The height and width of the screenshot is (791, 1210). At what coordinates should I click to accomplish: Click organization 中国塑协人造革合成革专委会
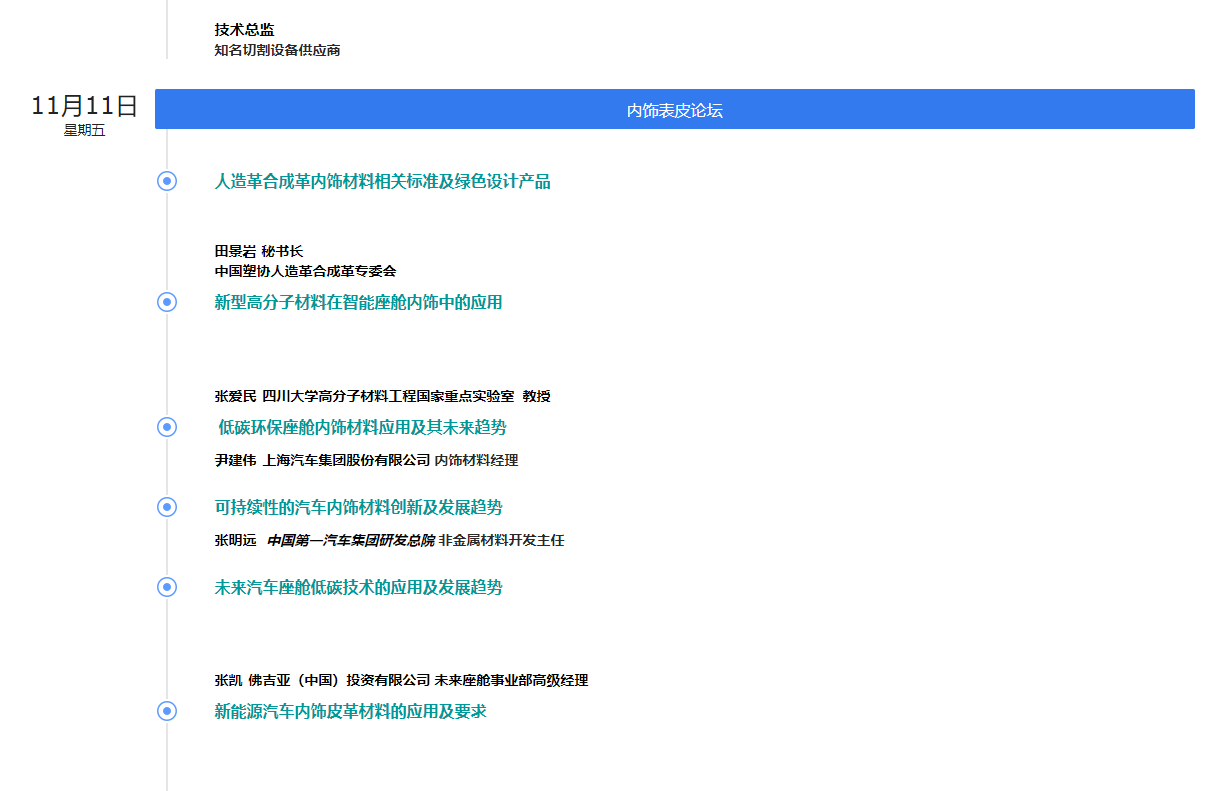tap(305, 271)
